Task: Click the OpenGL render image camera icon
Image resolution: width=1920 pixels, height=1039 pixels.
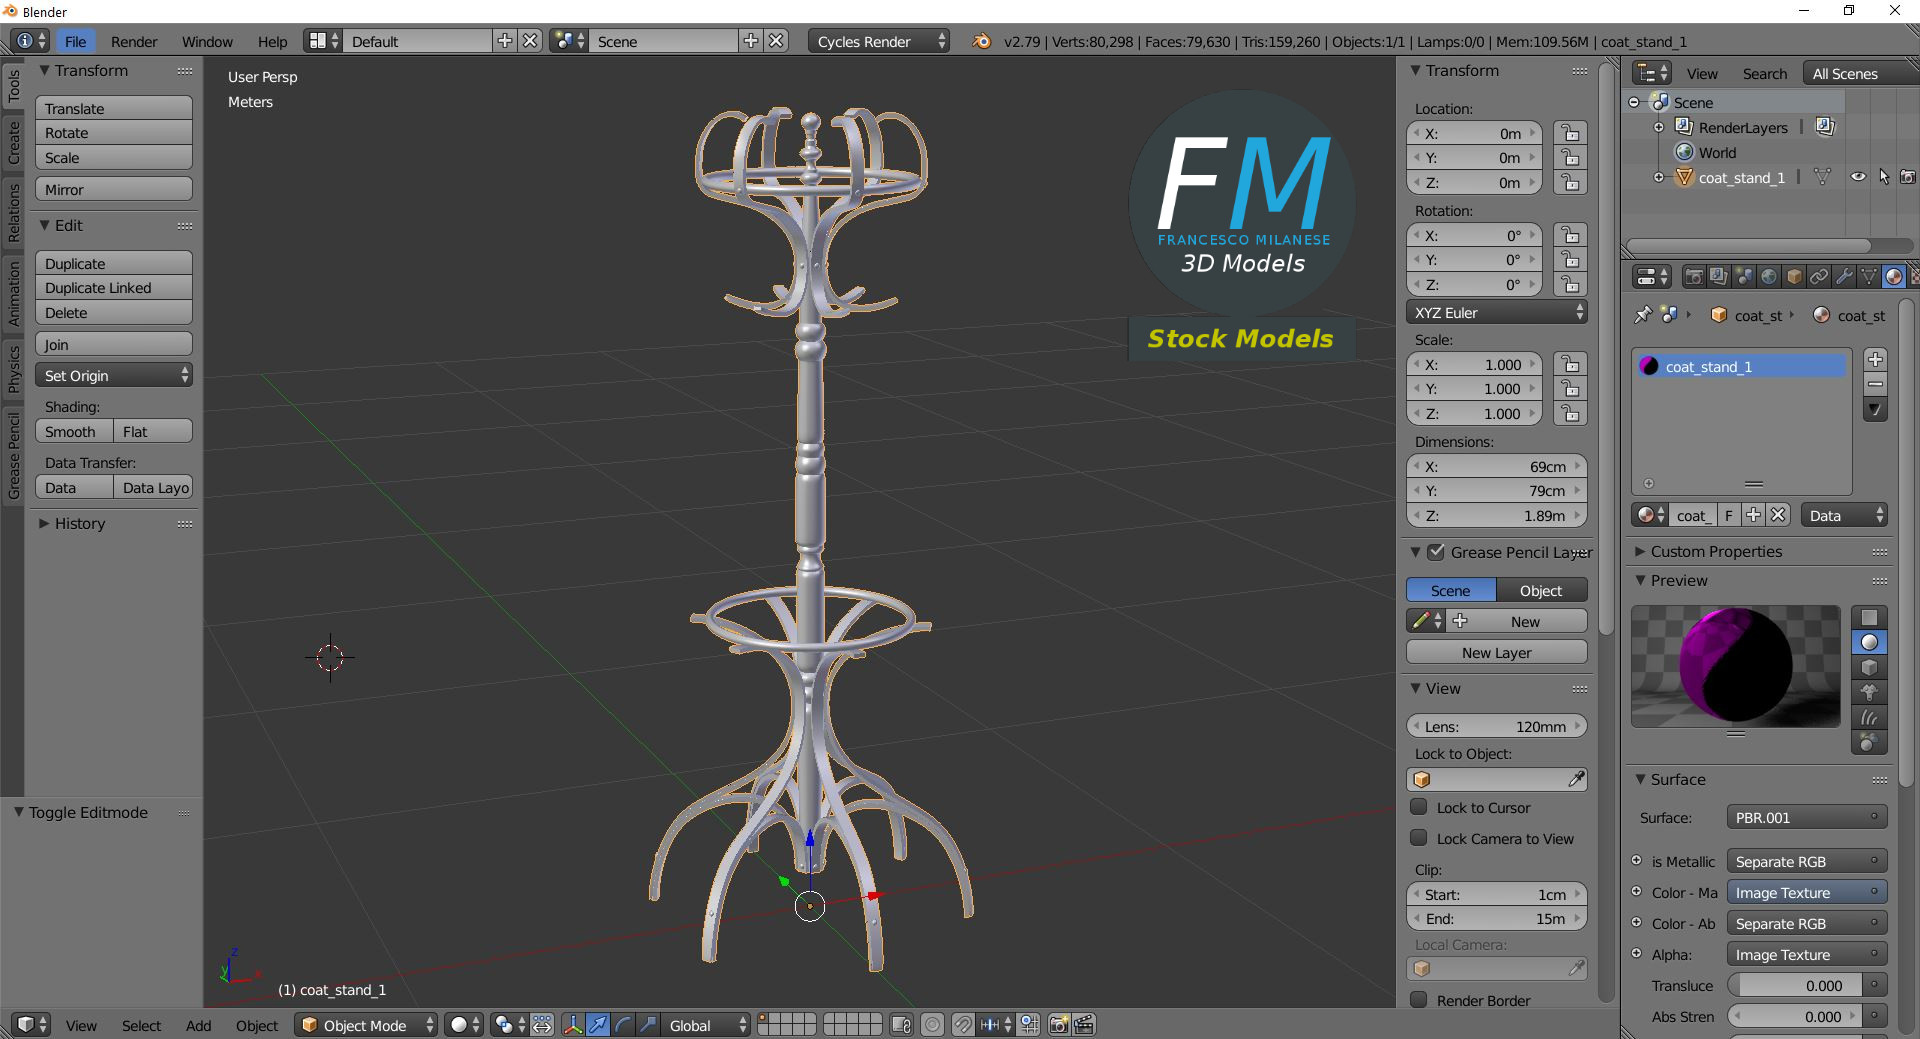Action: 1058,1025
